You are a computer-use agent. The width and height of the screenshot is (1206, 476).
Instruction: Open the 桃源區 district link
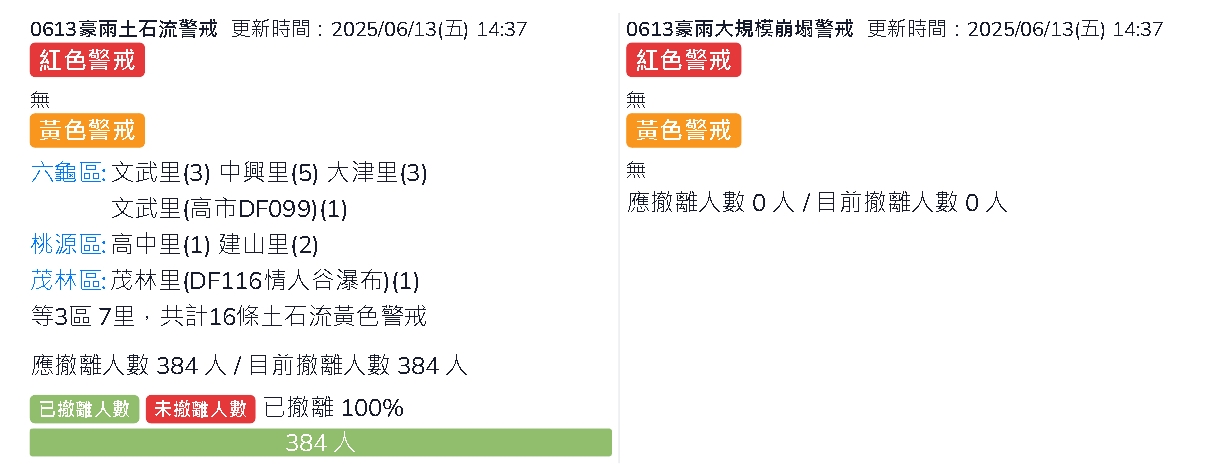point(66,245)
